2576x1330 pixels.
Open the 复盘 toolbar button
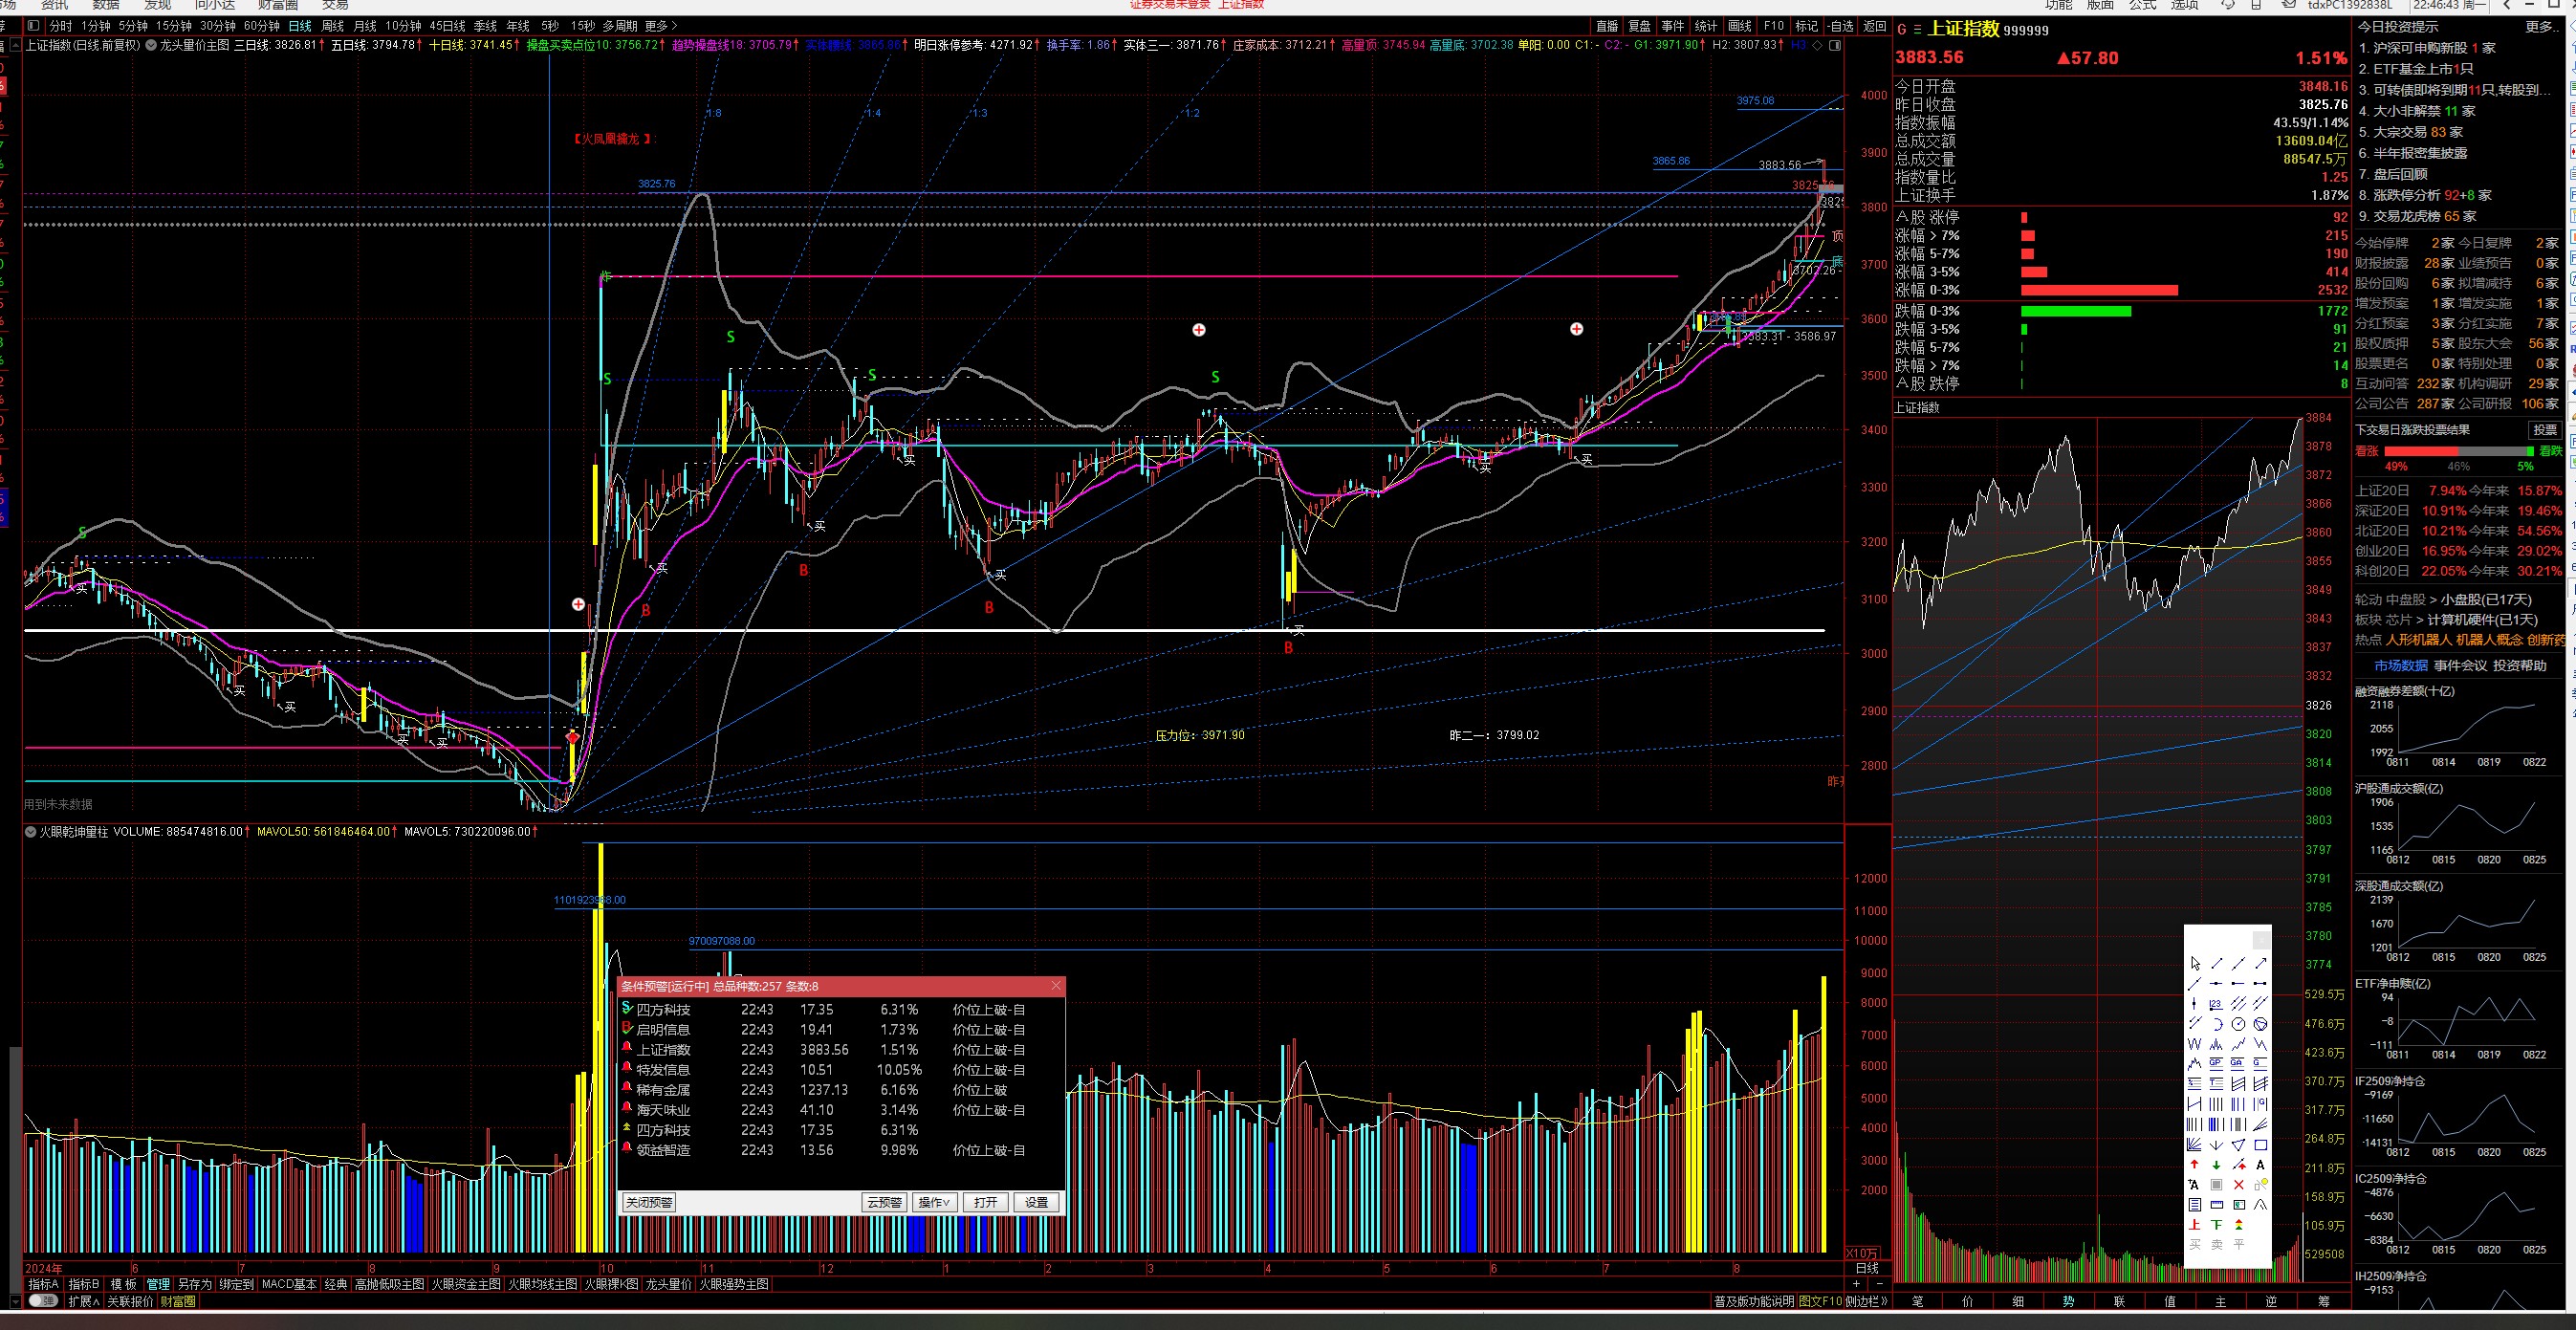(x=1640, y=26)
